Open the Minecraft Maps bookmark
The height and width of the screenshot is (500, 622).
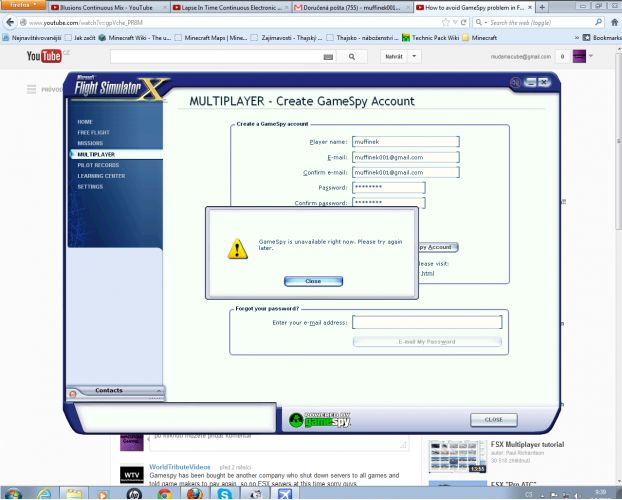coord(211,38)
